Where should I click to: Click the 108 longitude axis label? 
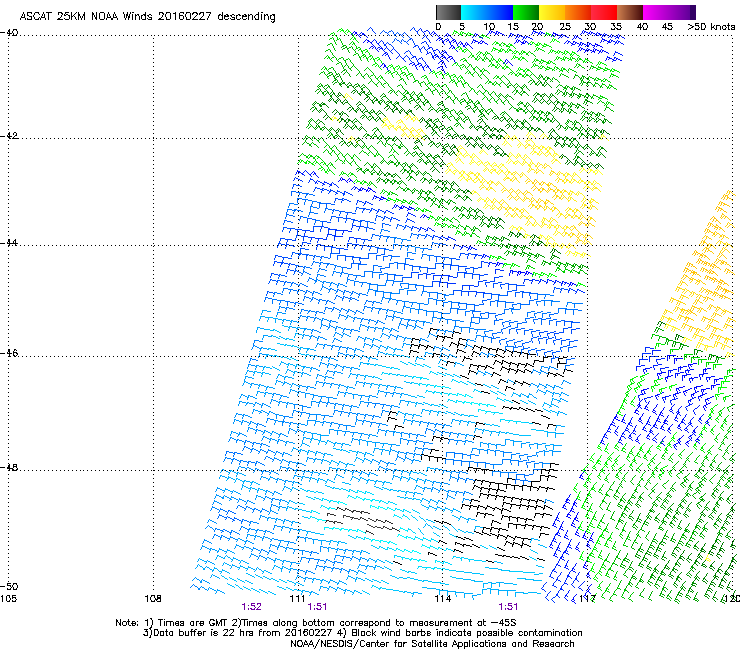153,599
